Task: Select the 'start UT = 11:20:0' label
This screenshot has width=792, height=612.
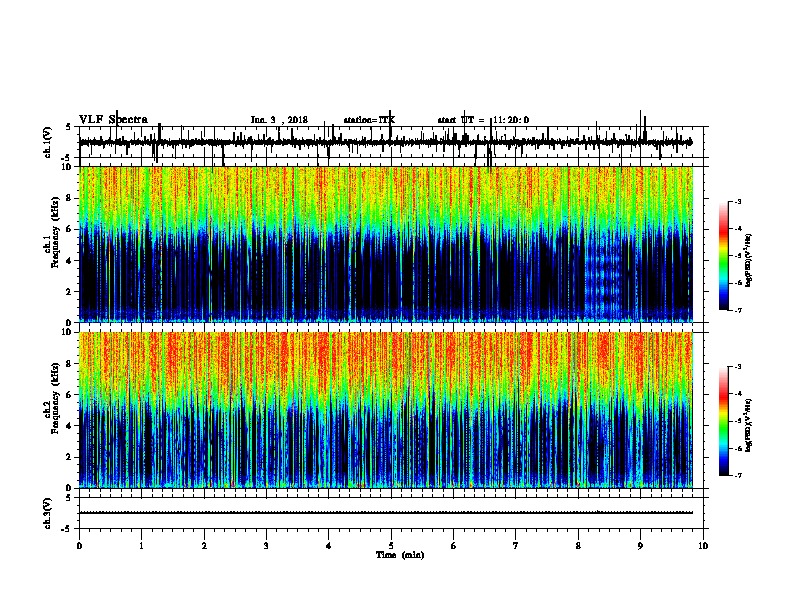Action: click(x=483, y=120)
